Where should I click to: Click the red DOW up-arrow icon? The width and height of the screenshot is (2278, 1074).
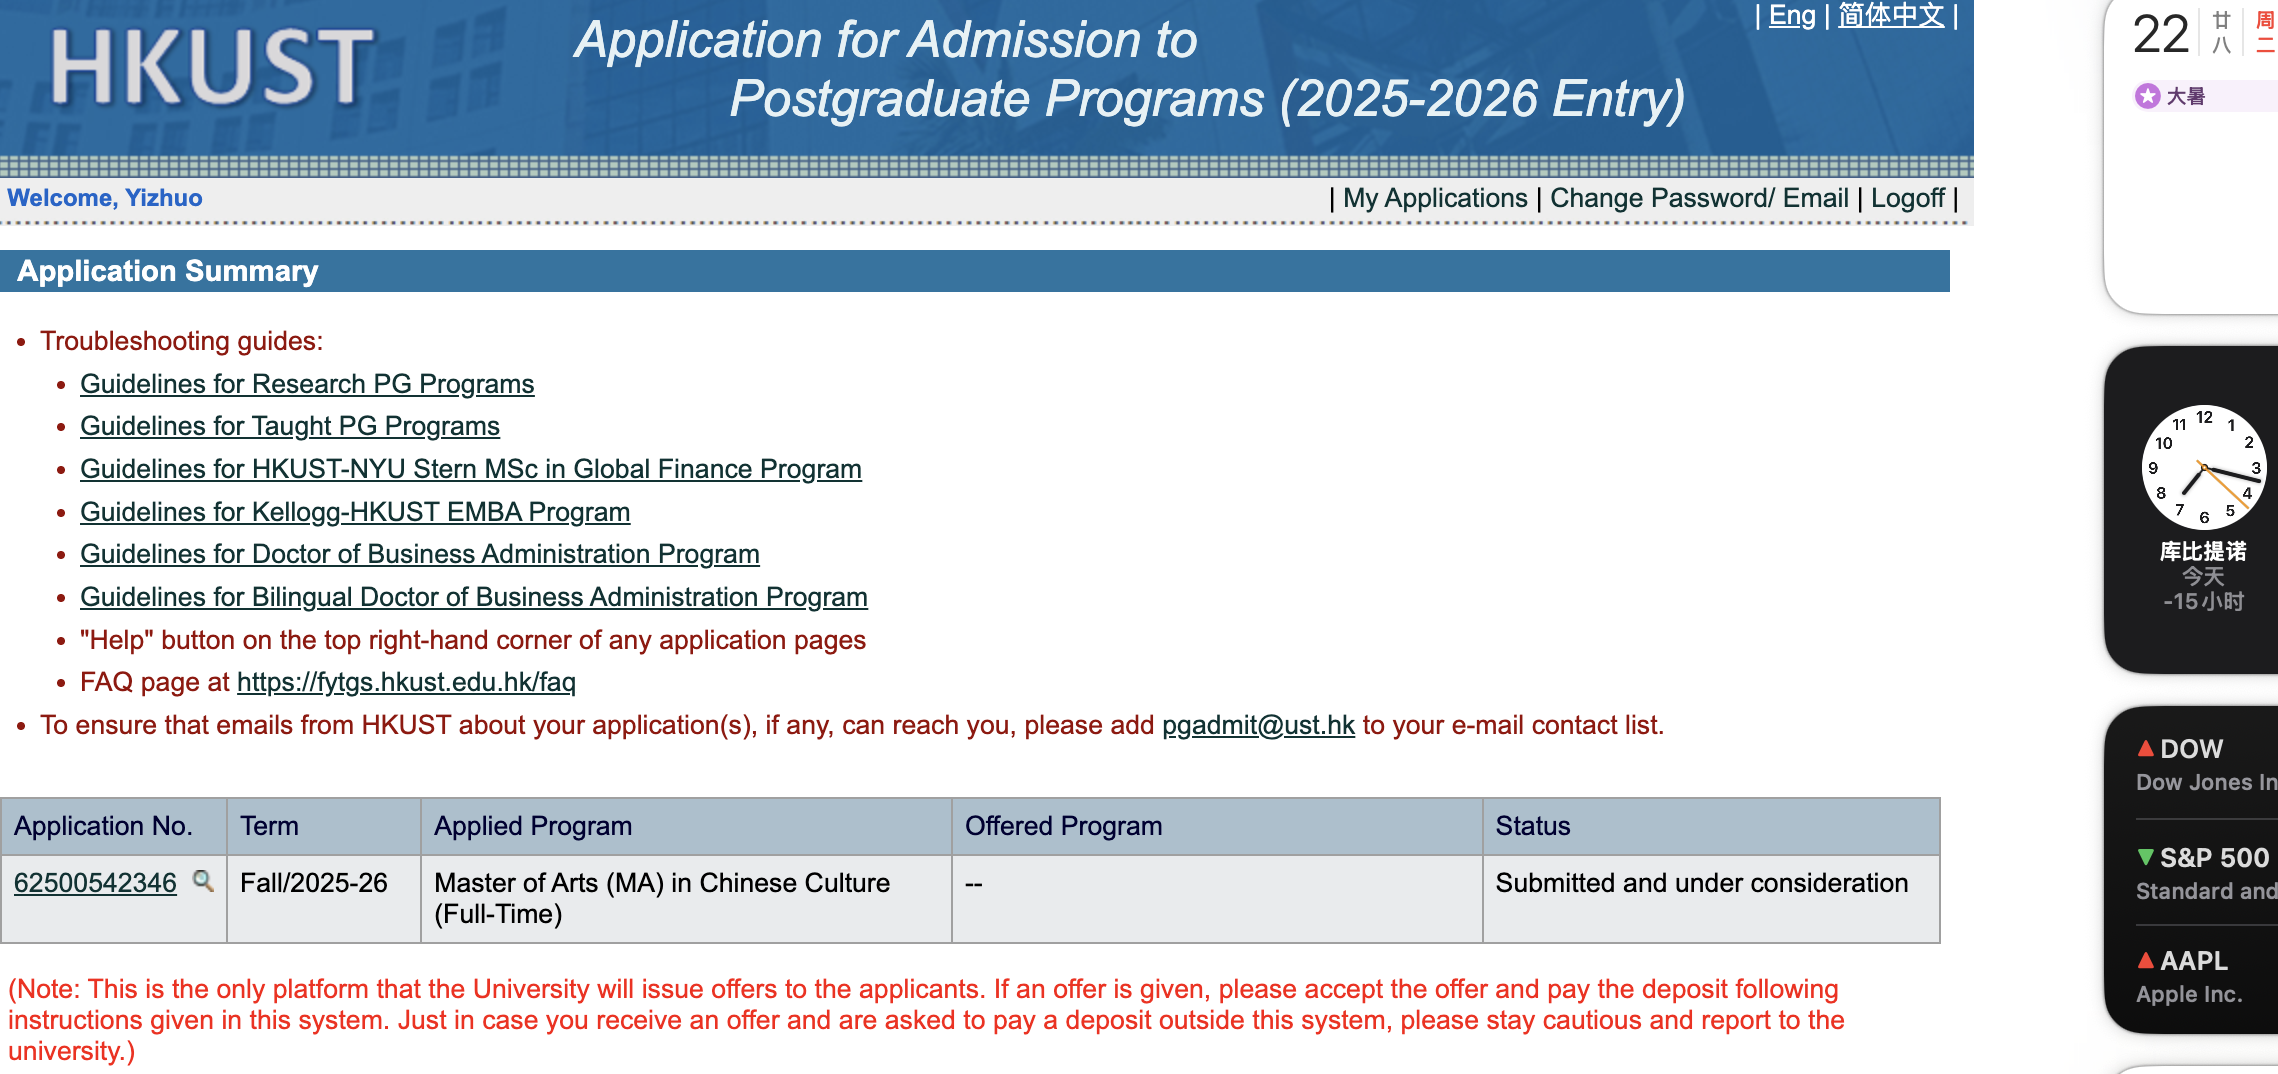(2145, 748)
